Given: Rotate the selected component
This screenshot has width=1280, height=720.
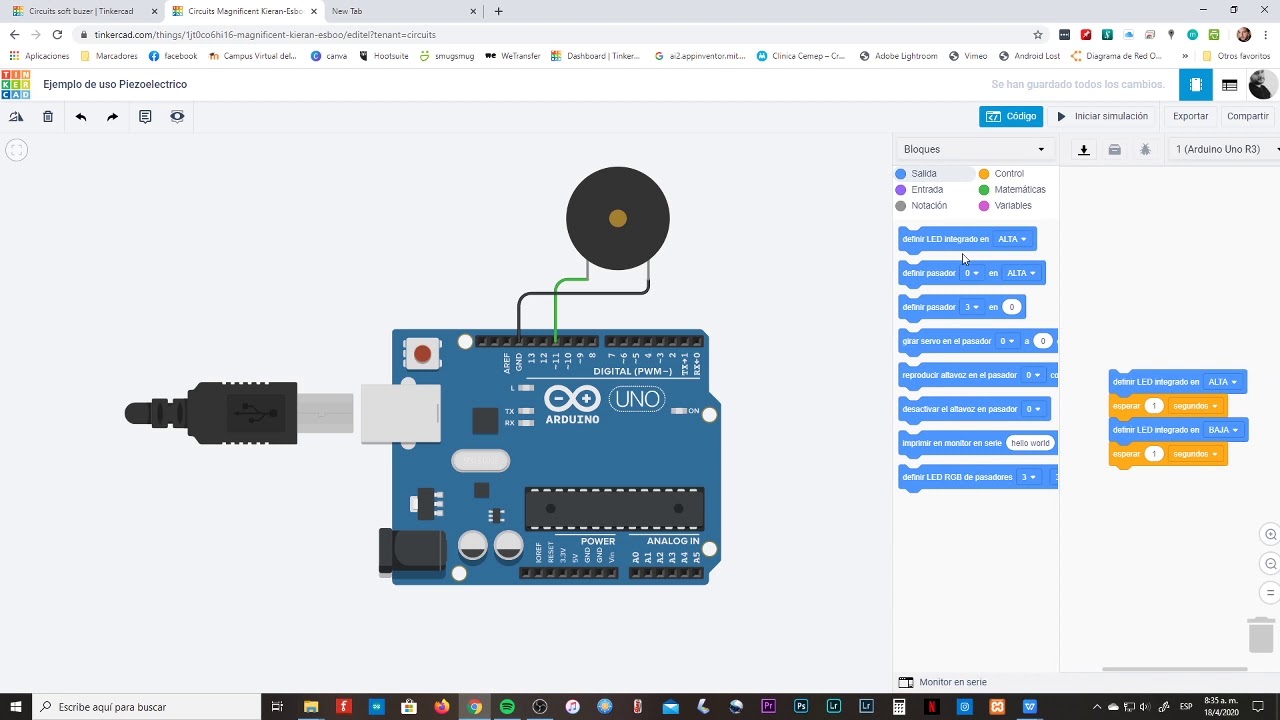Looking at the screenshot, I should coord(16,117).
